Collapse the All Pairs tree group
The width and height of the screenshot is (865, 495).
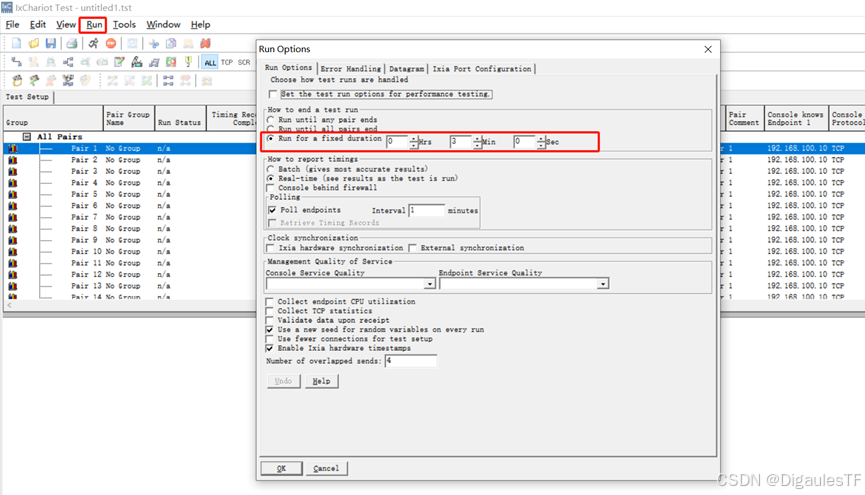tap(26, 137)
